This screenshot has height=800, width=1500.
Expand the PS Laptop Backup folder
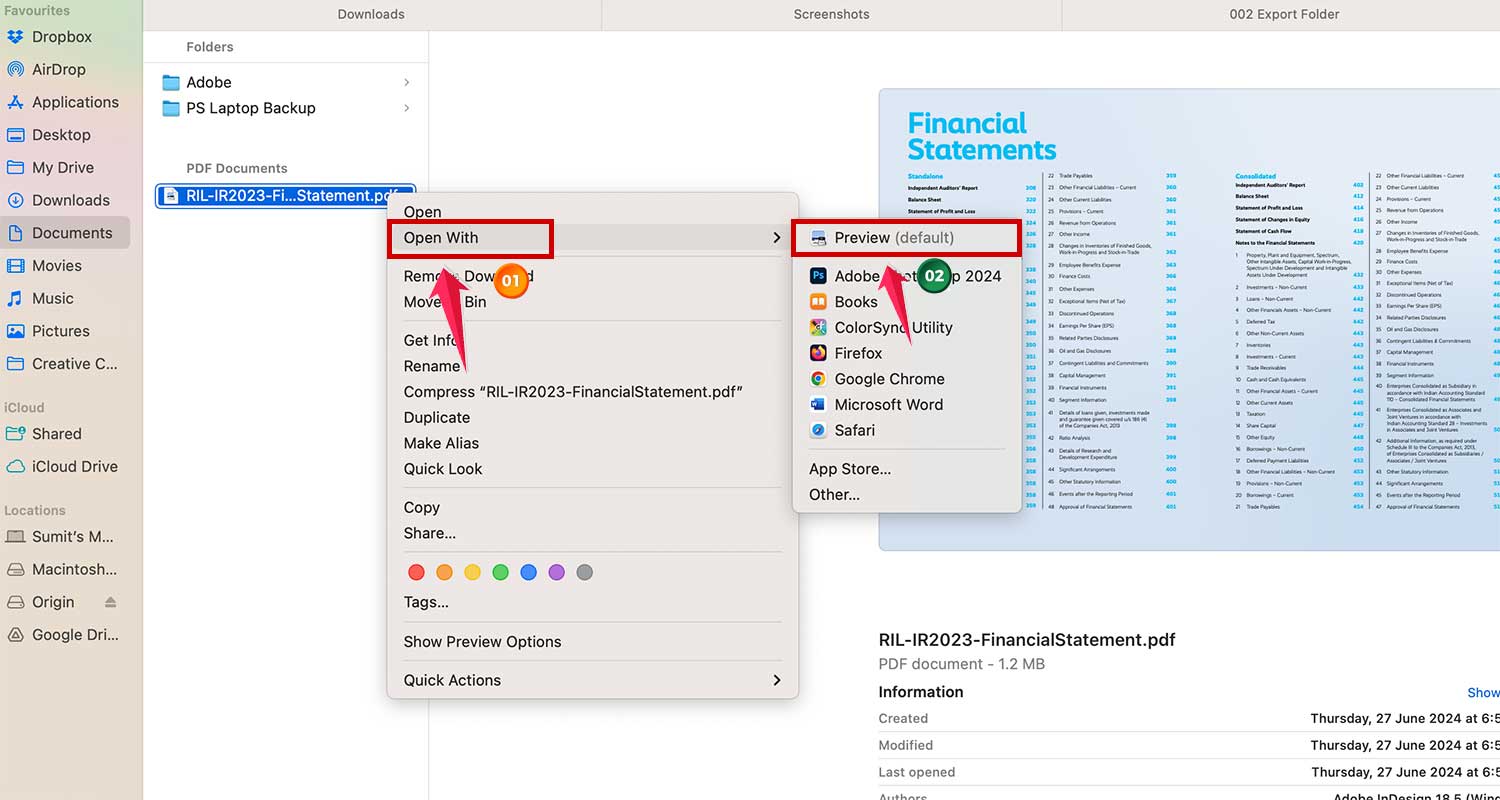tap(405, 108)
